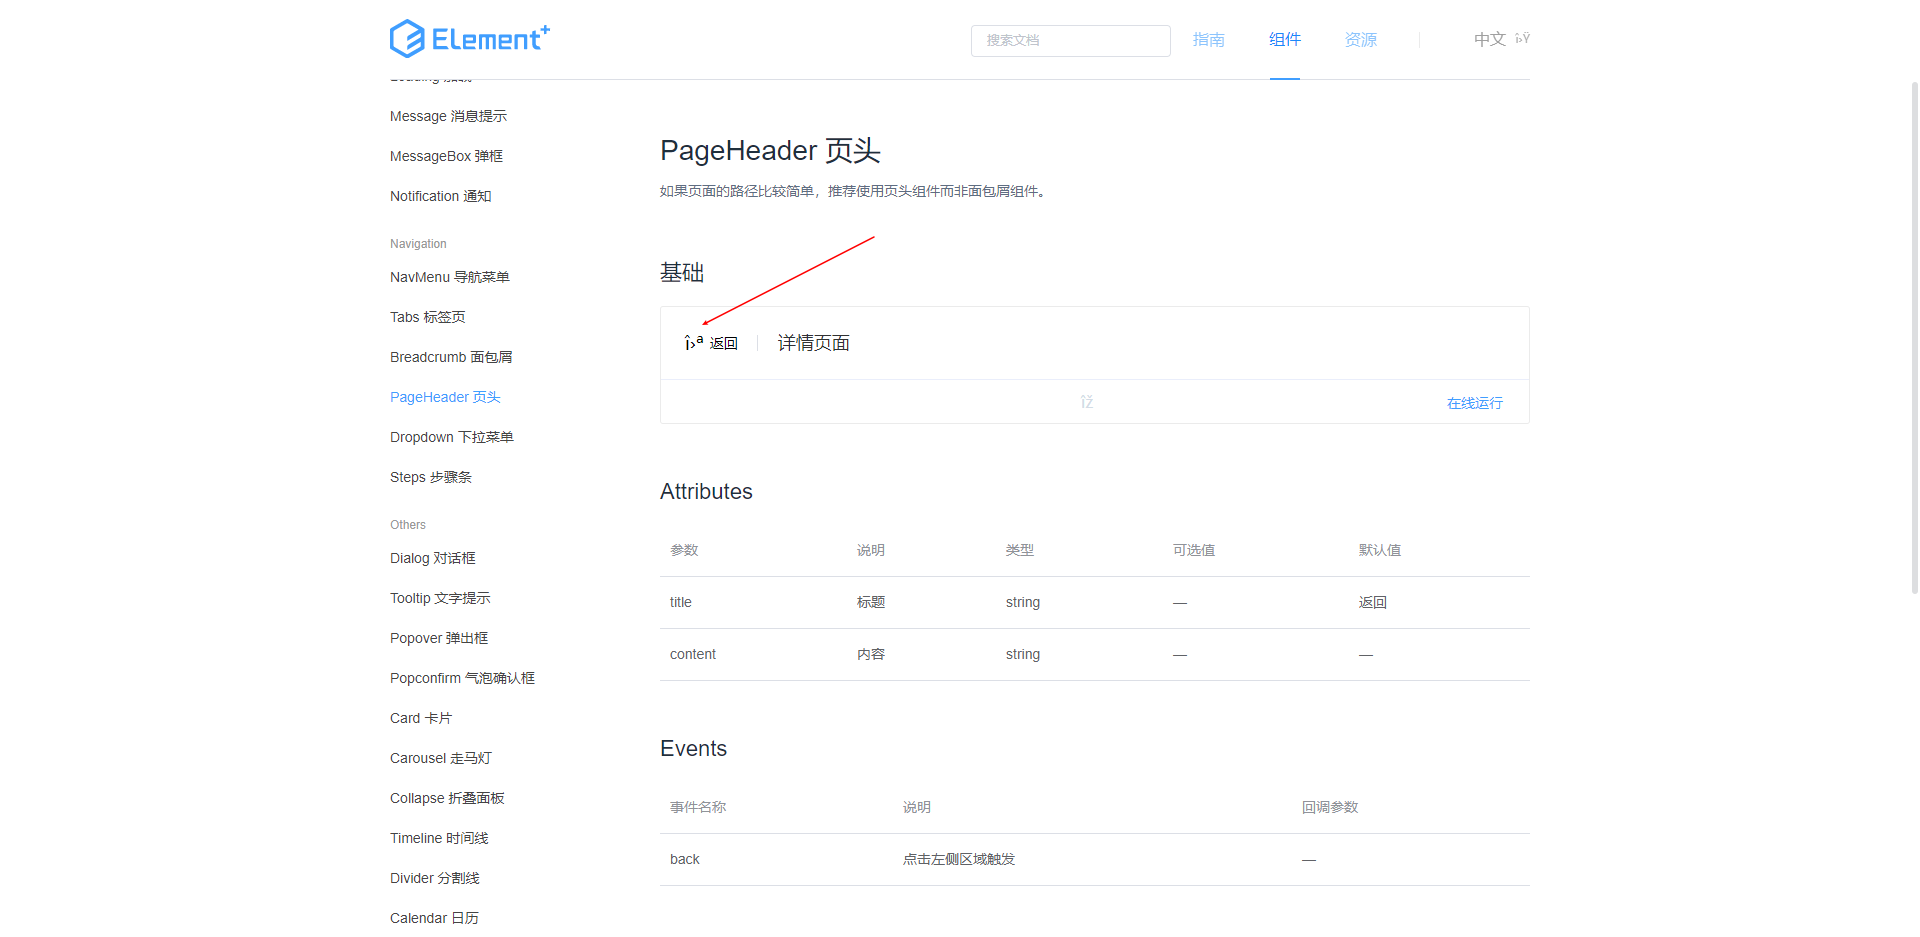Open Card 卡片 sidebar item
This screenshot has width=1920, height=937.
pyautogui.click(x=421, y=718)
